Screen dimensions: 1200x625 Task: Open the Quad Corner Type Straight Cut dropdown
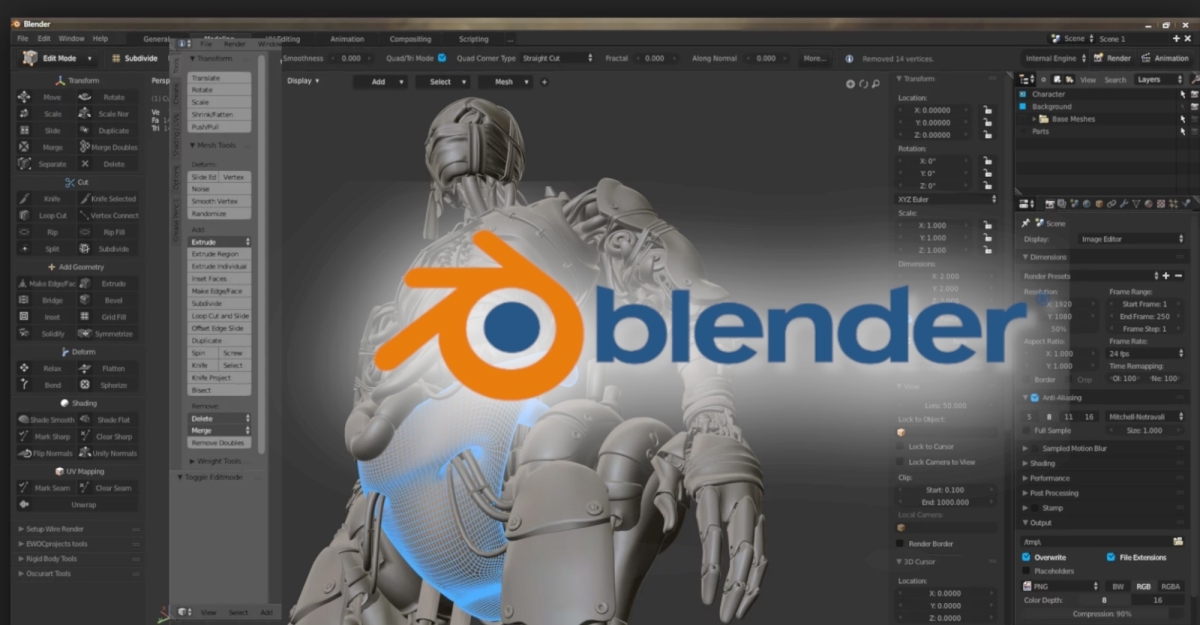pos(556,58)
